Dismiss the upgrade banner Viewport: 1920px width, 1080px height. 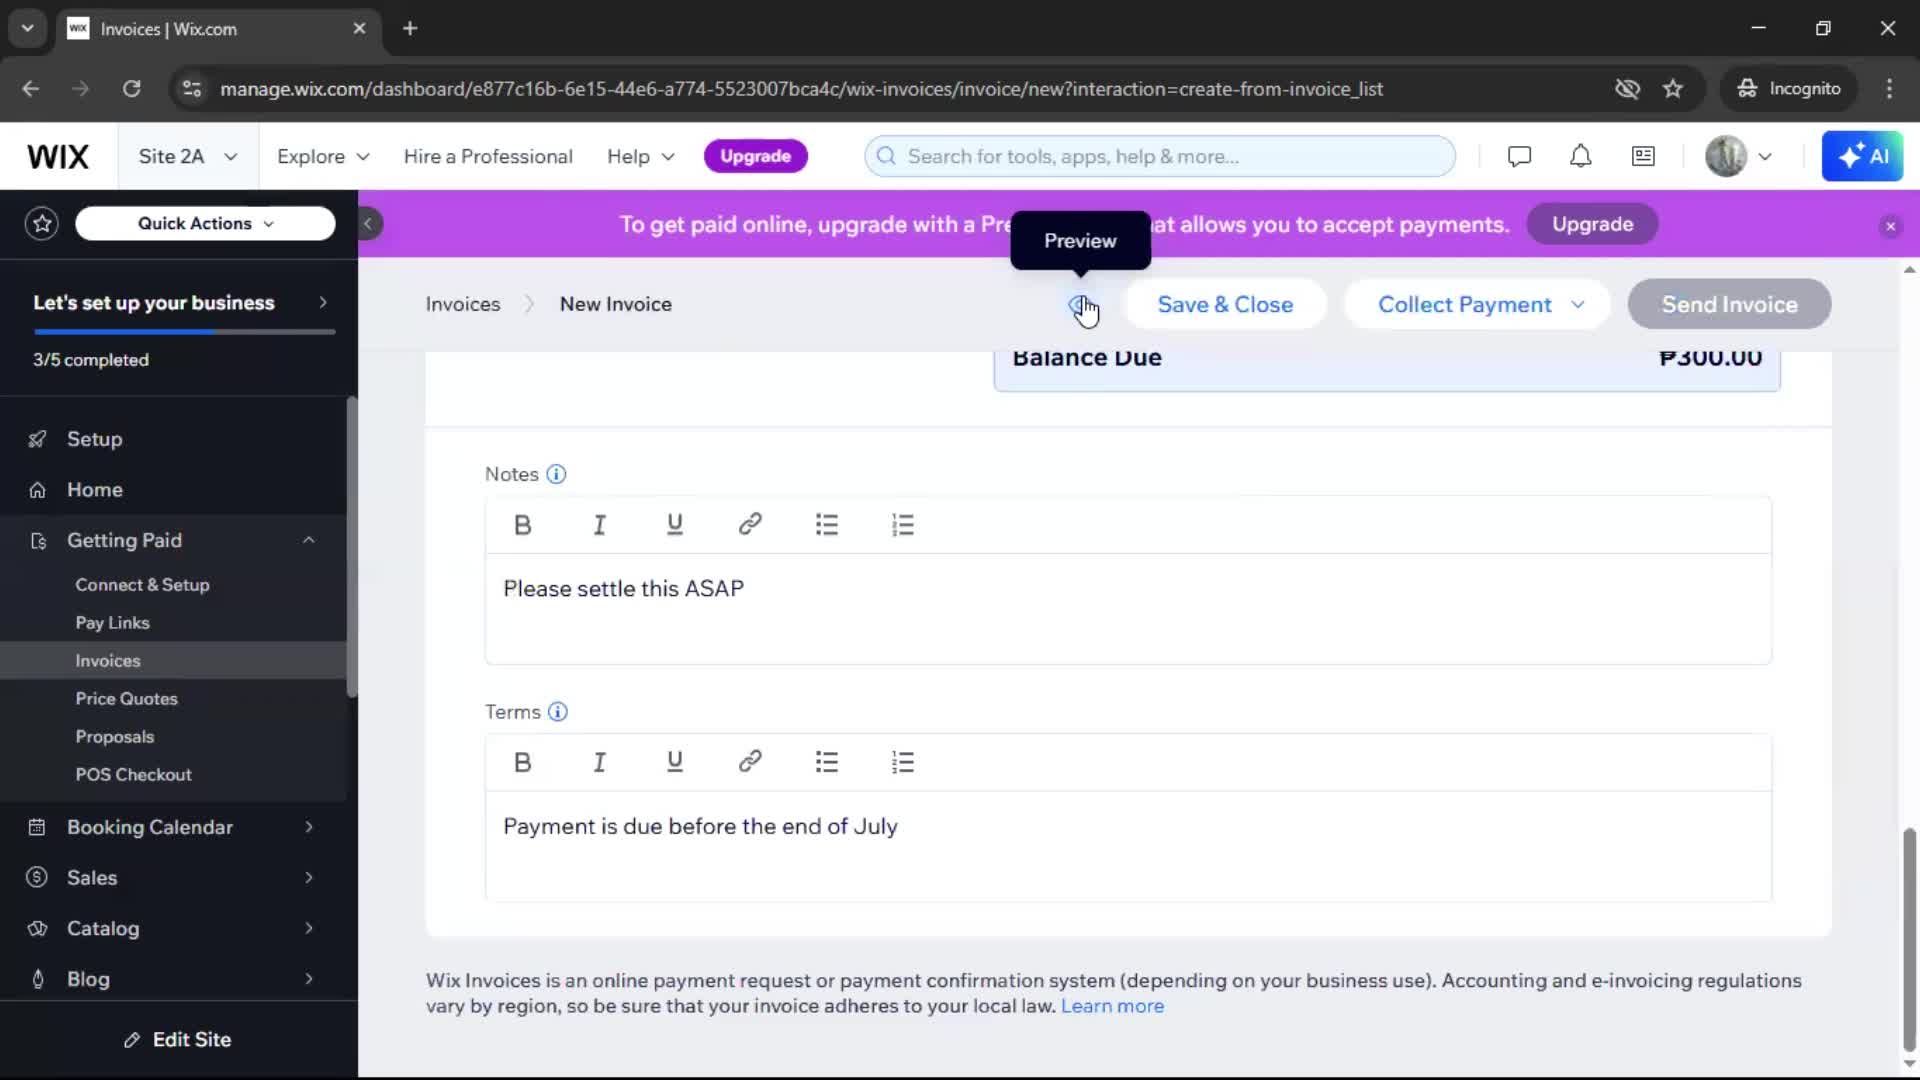tap(1890, 226)
